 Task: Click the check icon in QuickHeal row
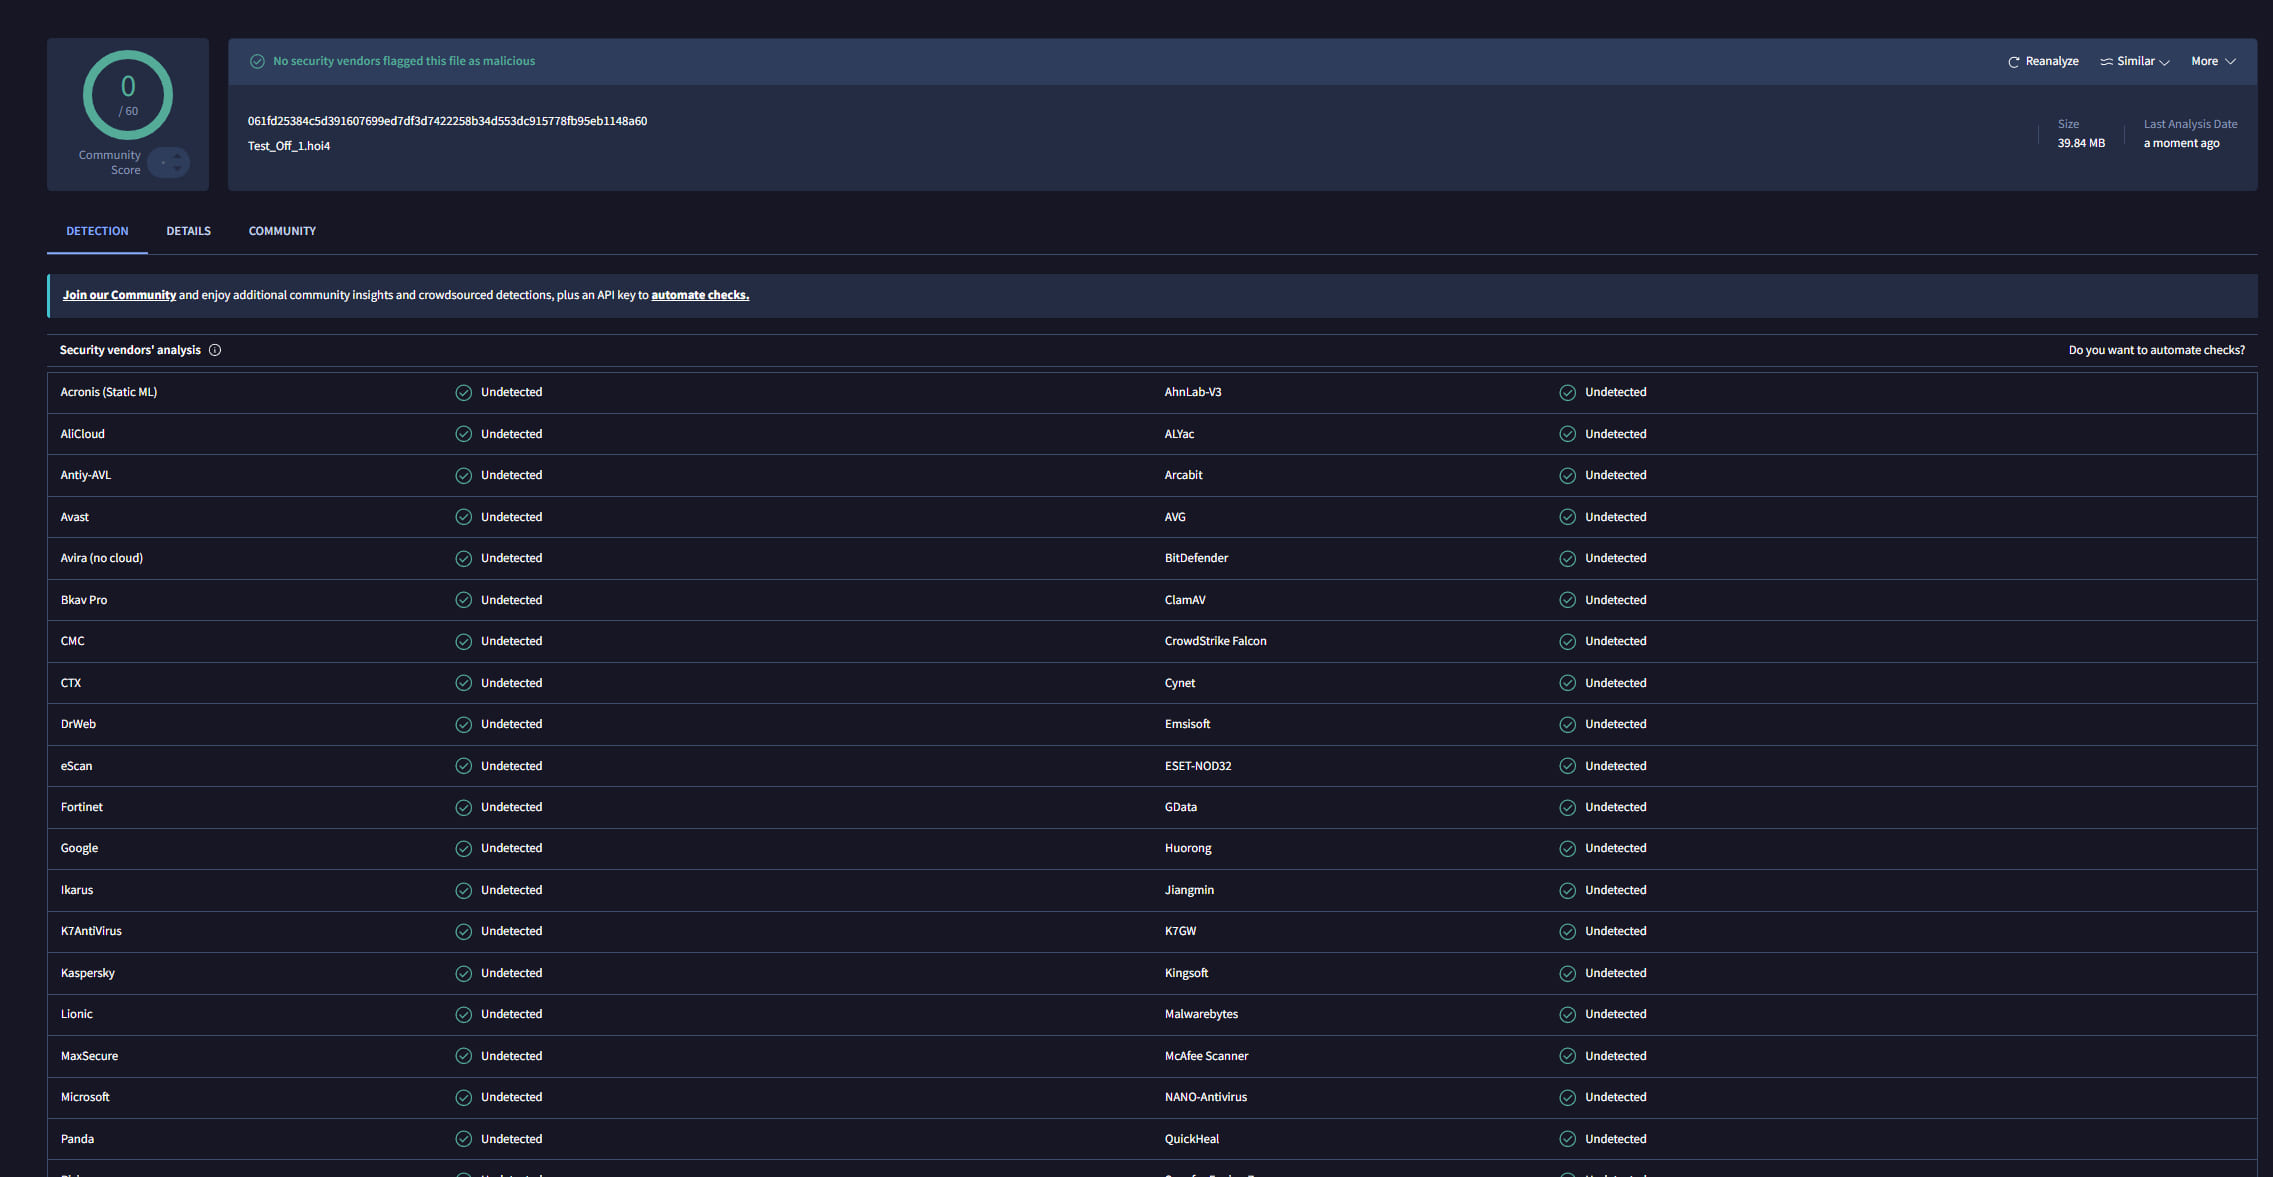1567,1139
